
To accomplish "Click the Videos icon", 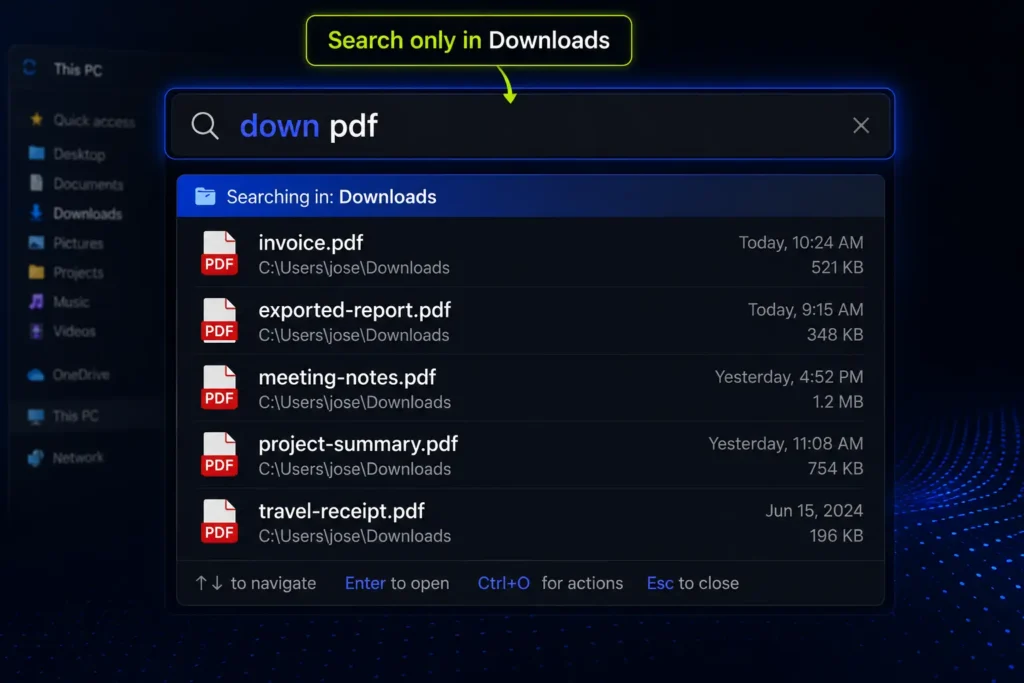I will click(37, 331).
